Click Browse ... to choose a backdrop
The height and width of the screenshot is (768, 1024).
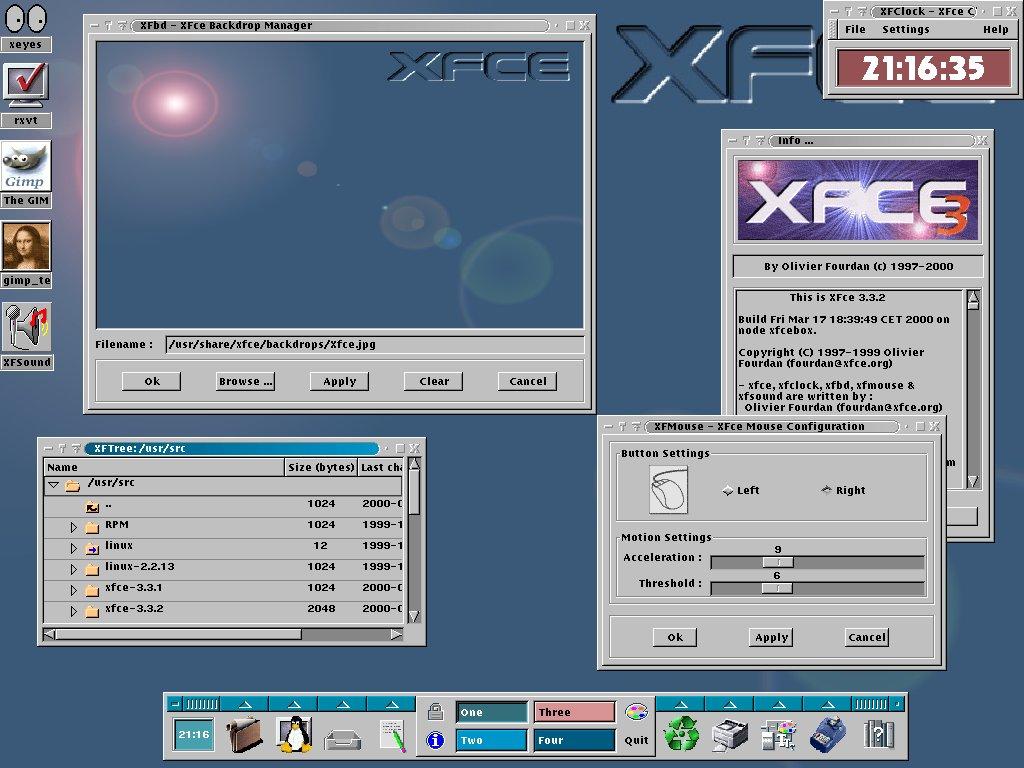point(246,381)
